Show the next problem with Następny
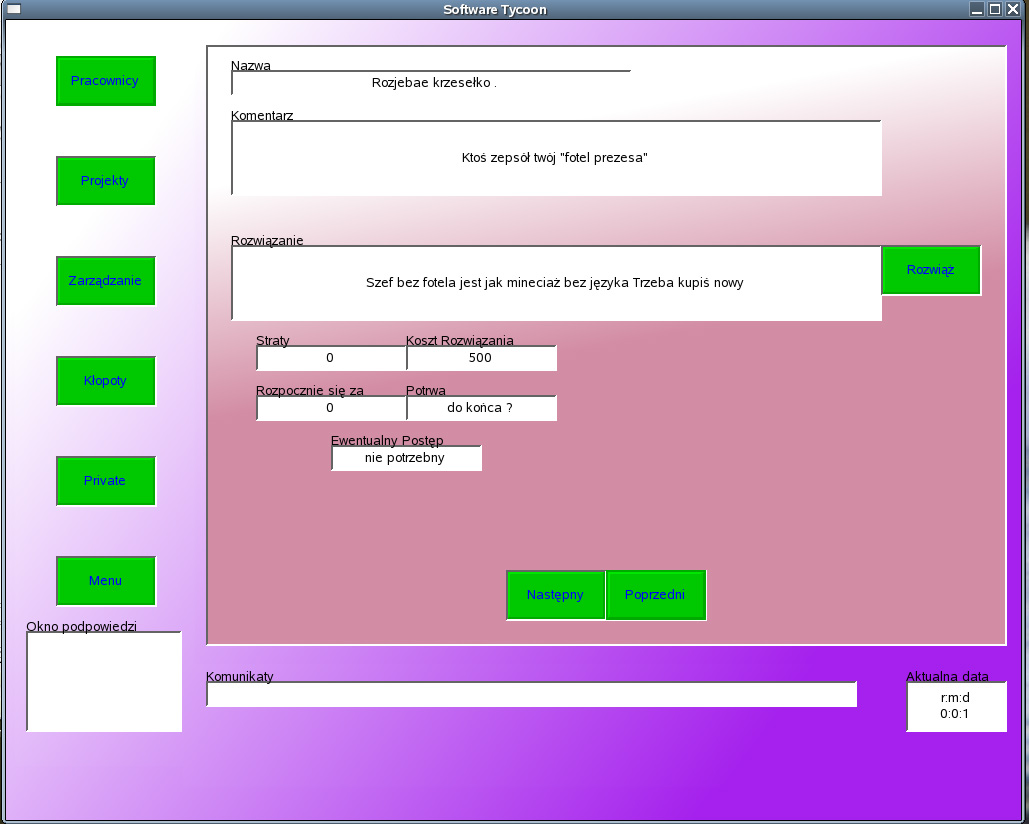The height and width of the screenshot is (824, 1029). [555, 595]
